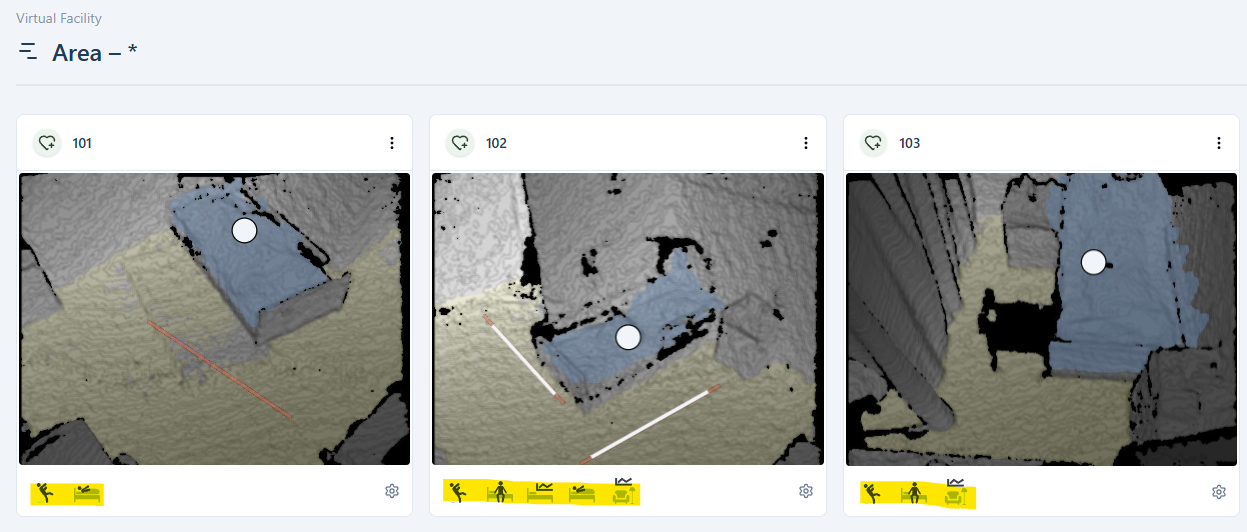This screenshot has height=532, width=1247.
Task: Open the three-dot menu for room 101
Action: pos(392,143)
